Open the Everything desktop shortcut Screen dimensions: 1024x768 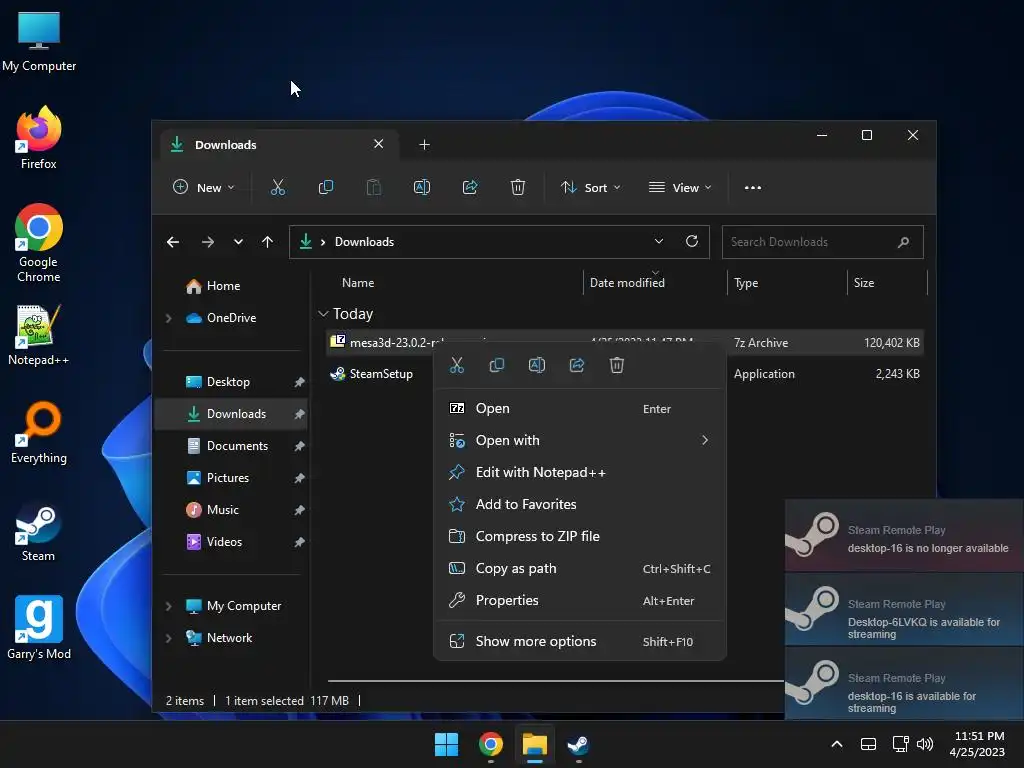(39, 433)
